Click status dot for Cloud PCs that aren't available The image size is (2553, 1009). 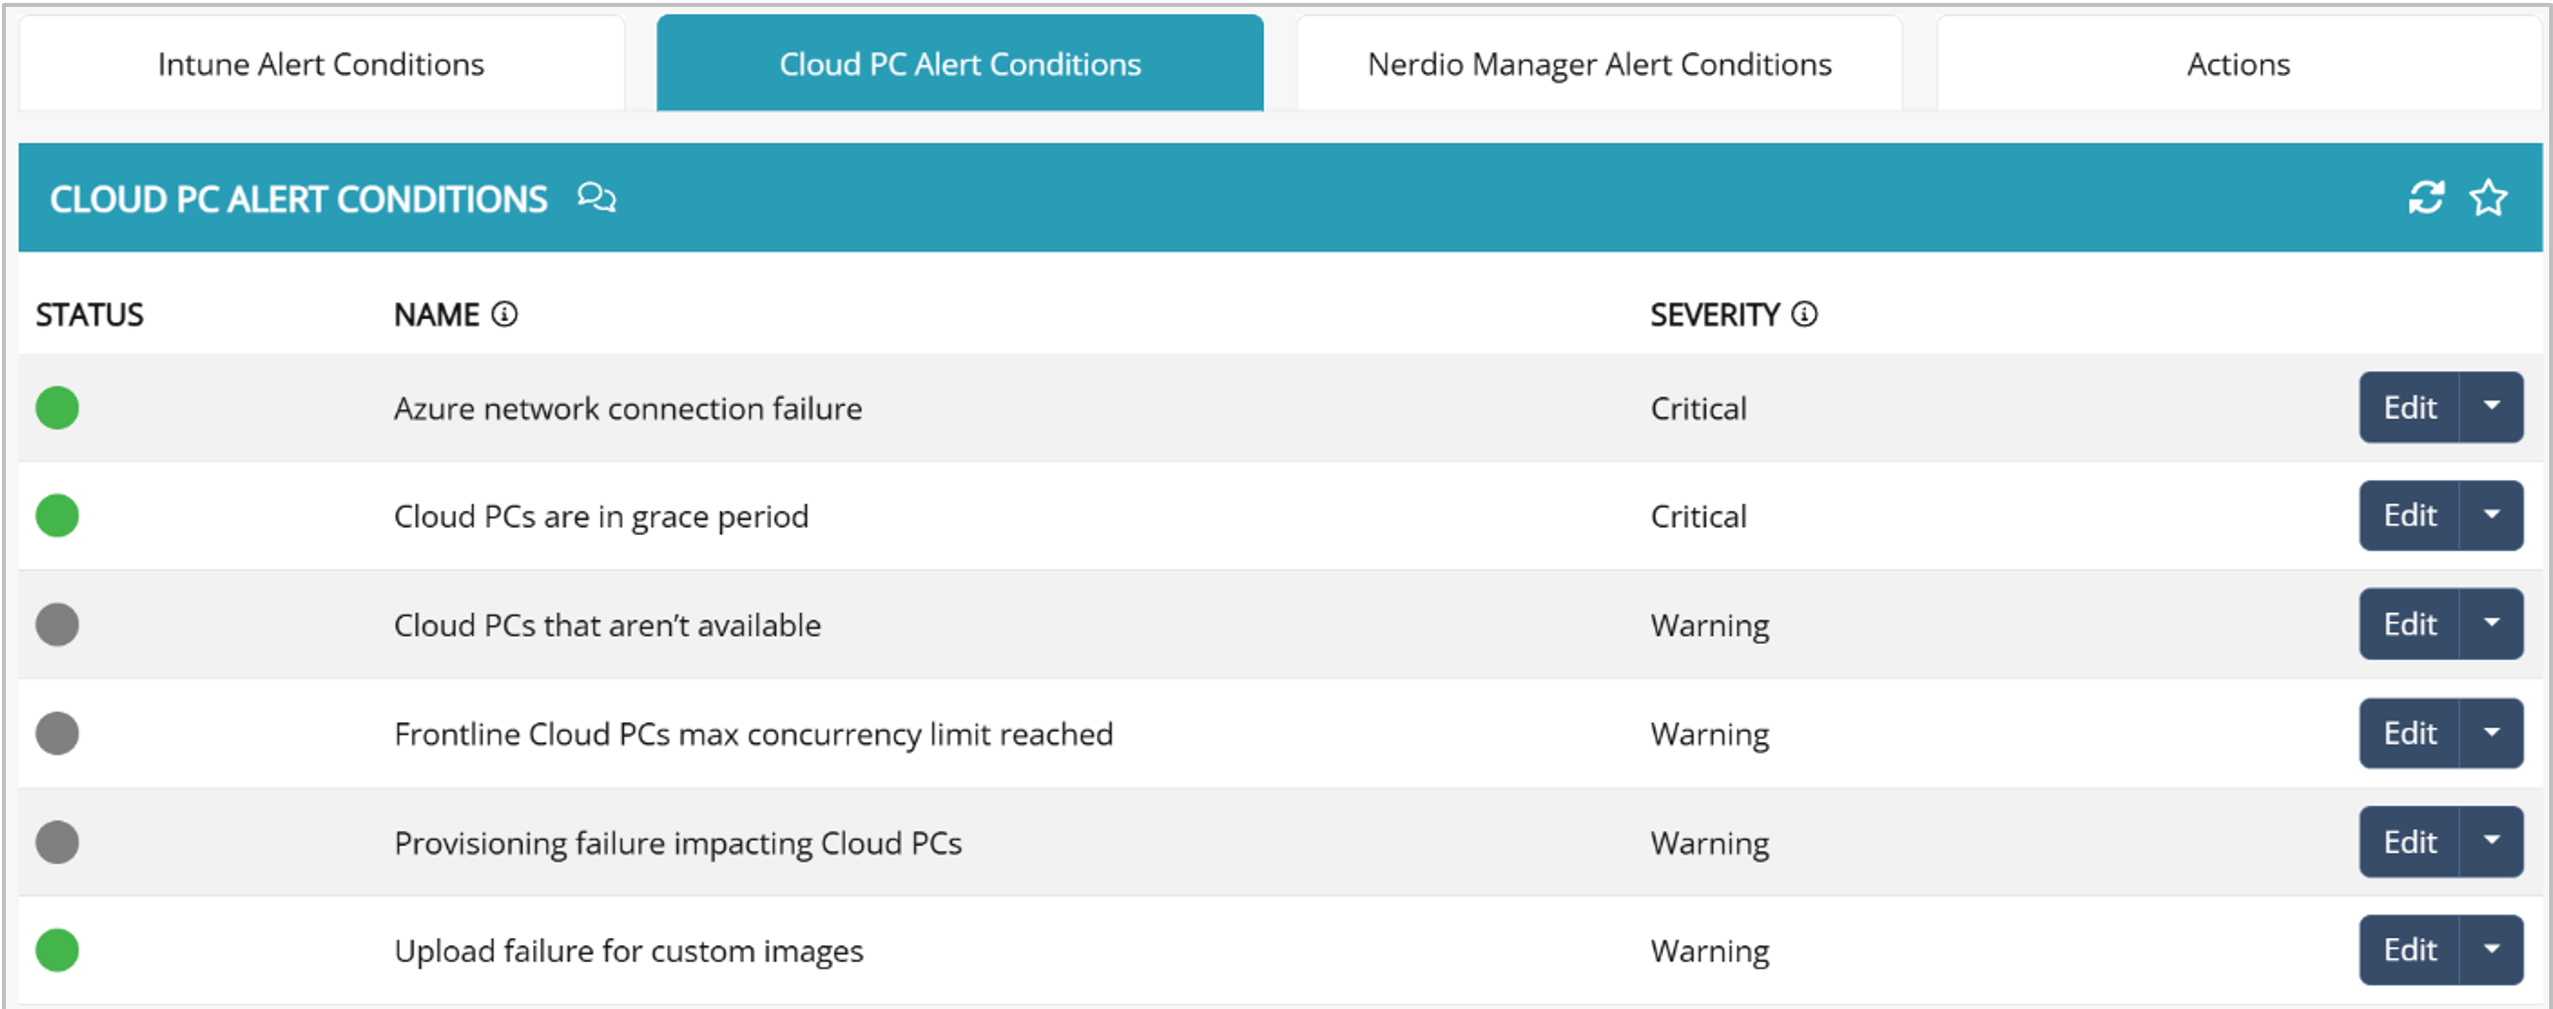pyautogui.click(x=57, y=625)
